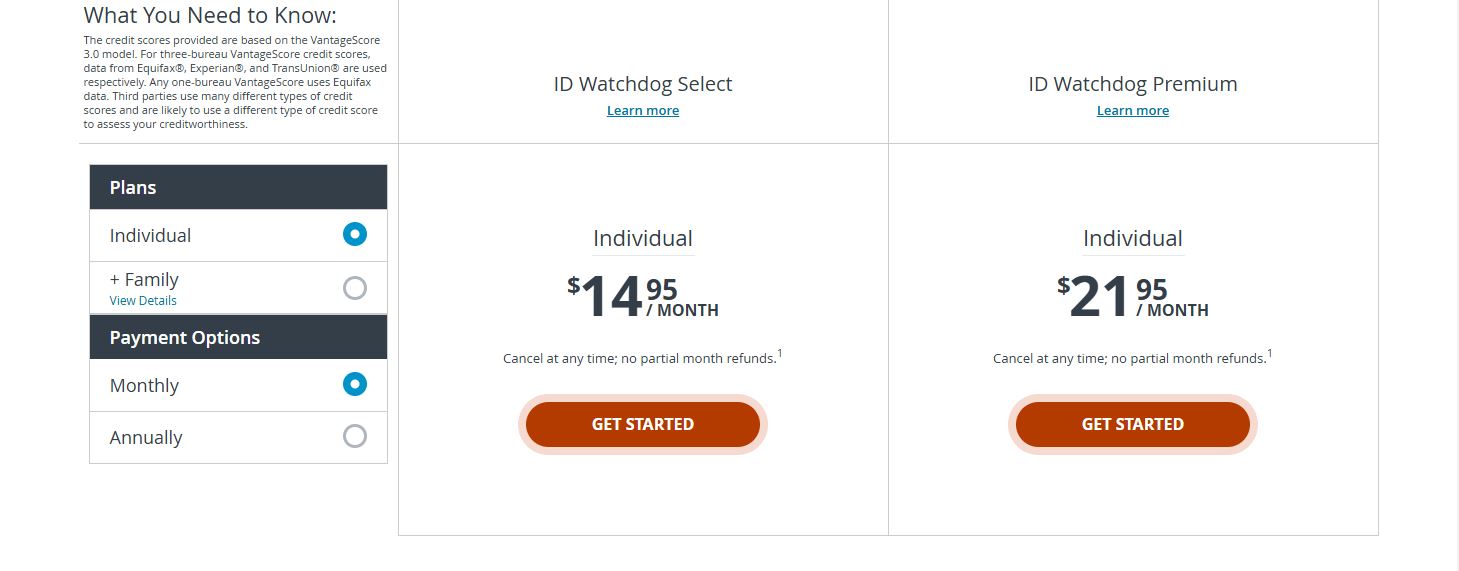Click the ID Watchdog Premium heading
Viewport: 1459px width, 571px height.
tap(1133, 84)
